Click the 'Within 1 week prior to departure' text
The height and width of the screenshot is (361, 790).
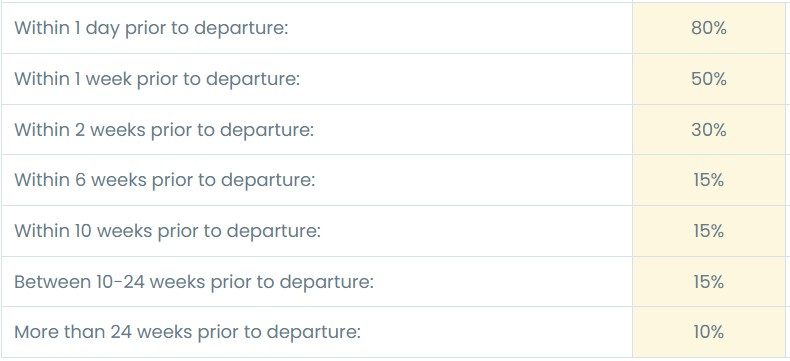click(157, 79)
